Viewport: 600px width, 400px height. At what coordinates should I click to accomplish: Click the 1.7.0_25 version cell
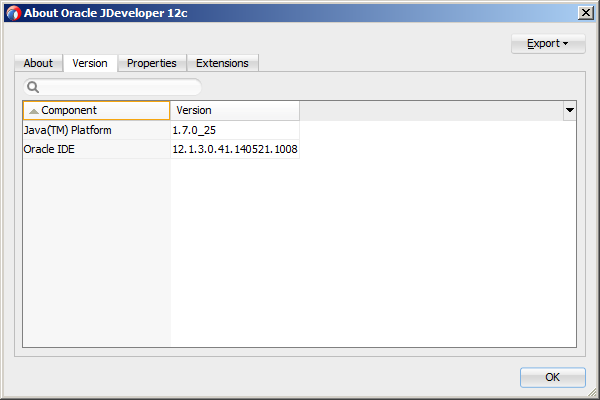pyautogui.click(x=235, y=130)
